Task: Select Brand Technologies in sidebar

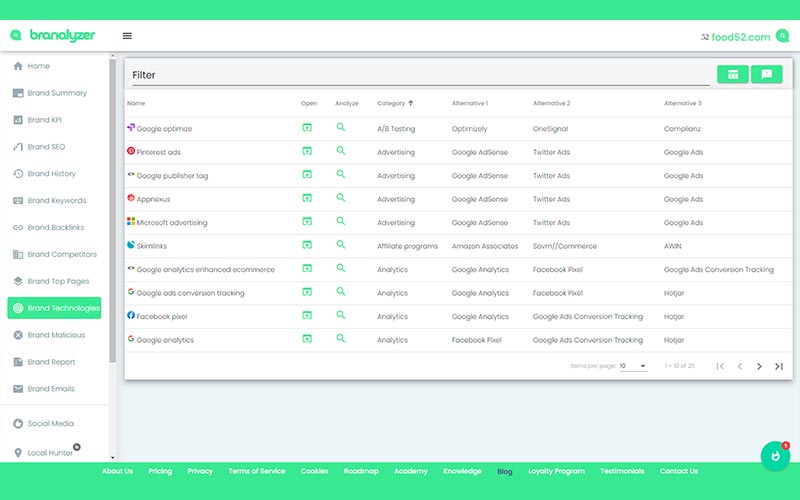Action: [x=54, y=308]
